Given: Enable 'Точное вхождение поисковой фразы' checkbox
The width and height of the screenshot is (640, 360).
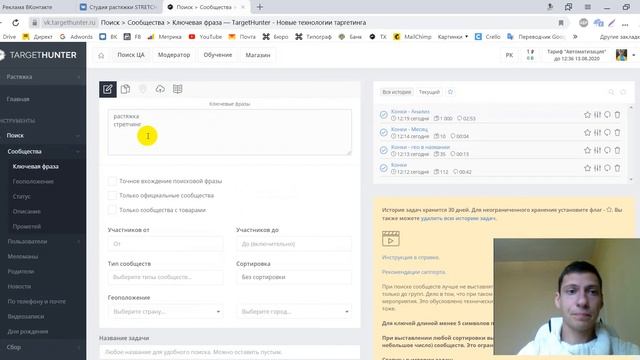Looking at the screenshot, I should point(112,181).
